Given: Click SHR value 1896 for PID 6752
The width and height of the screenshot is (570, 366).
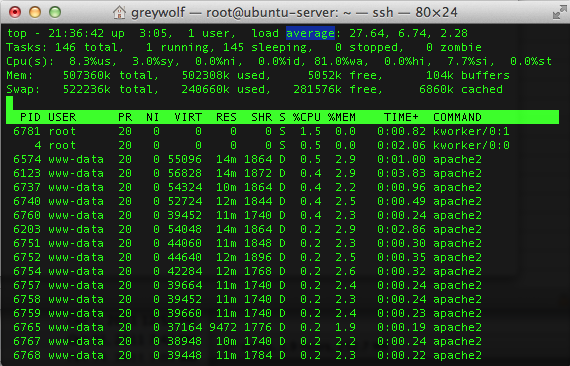Looking at the screenshot, I should pyautogui.click(x=258, y=257).
